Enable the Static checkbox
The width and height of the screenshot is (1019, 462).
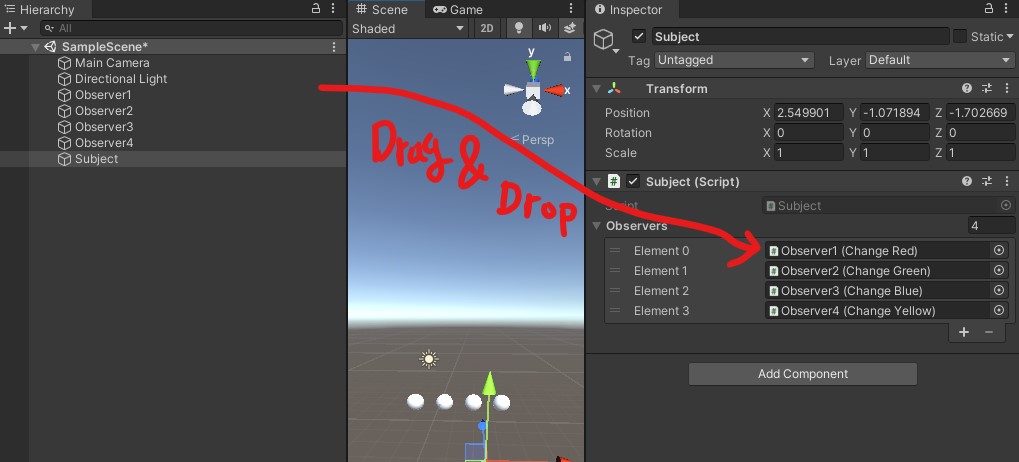(960, 36)
